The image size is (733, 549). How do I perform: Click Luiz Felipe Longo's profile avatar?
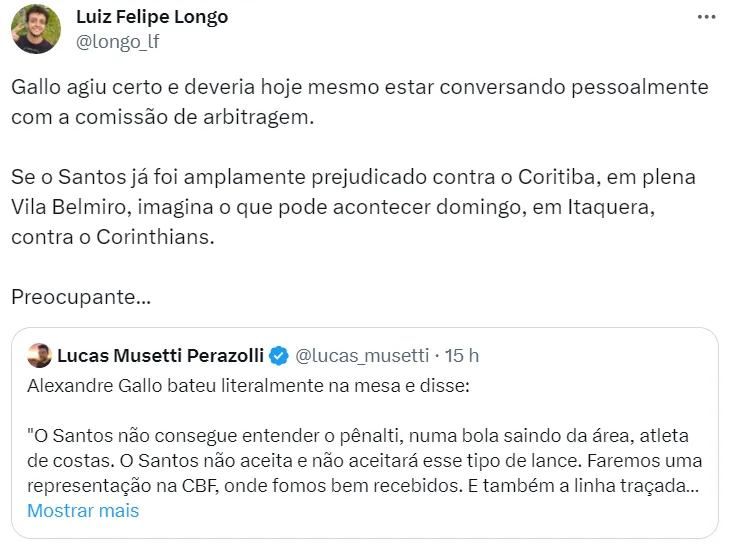(36, 29)
